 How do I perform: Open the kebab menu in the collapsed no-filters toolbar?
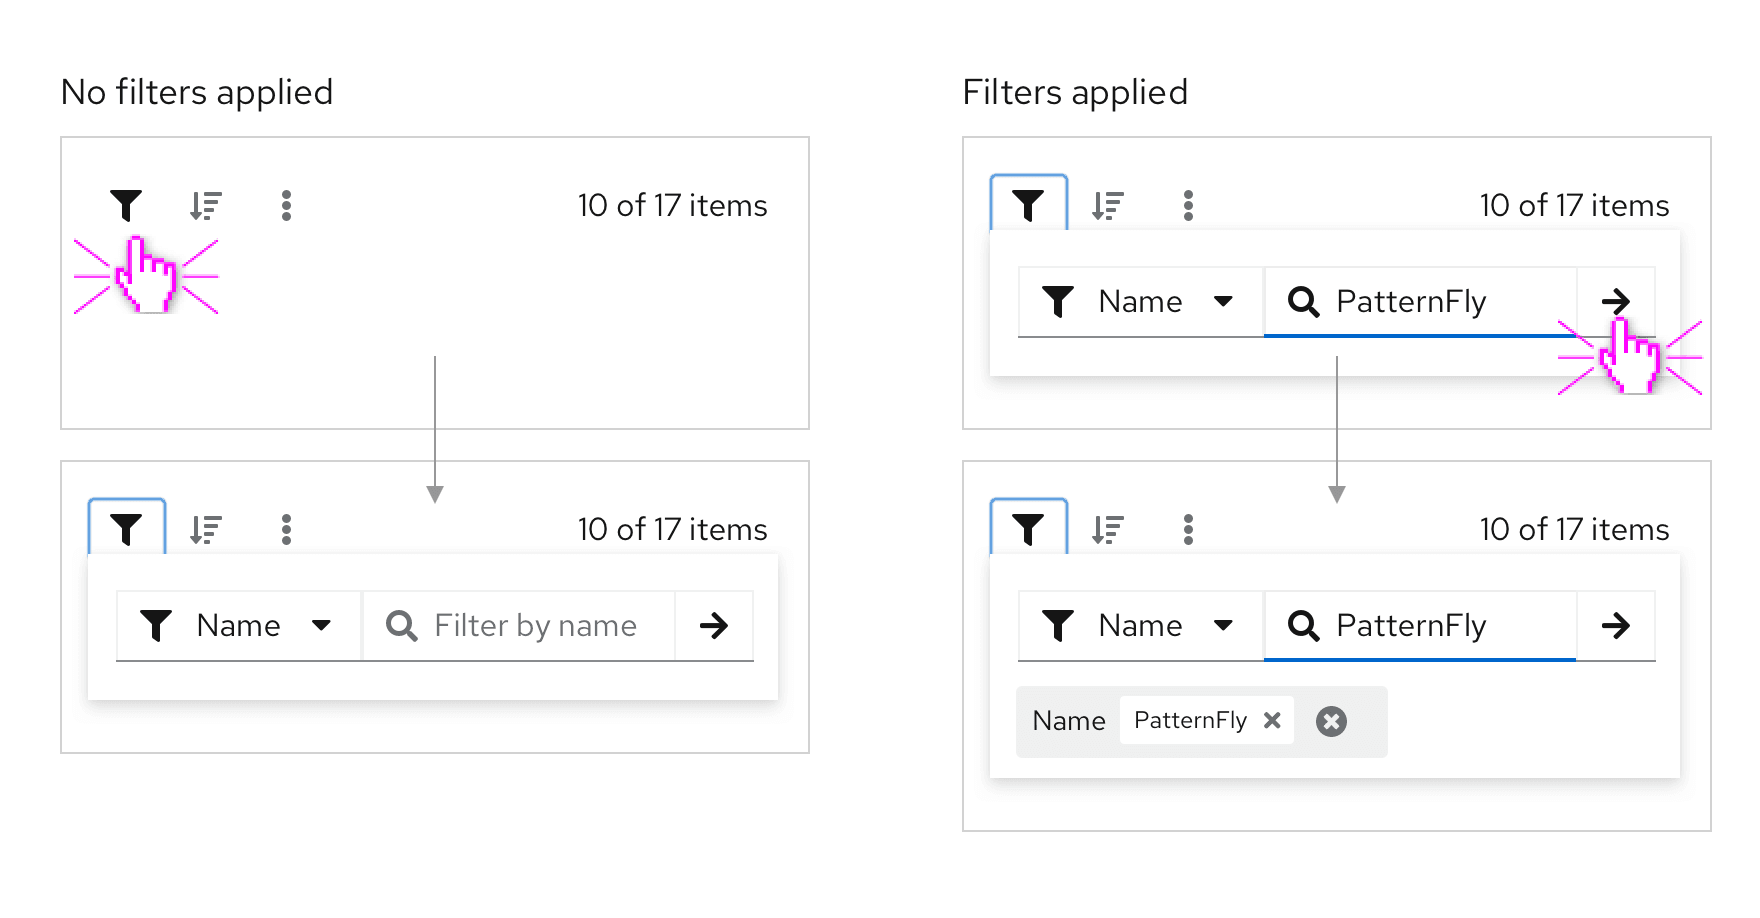click(x=286, y=205)
